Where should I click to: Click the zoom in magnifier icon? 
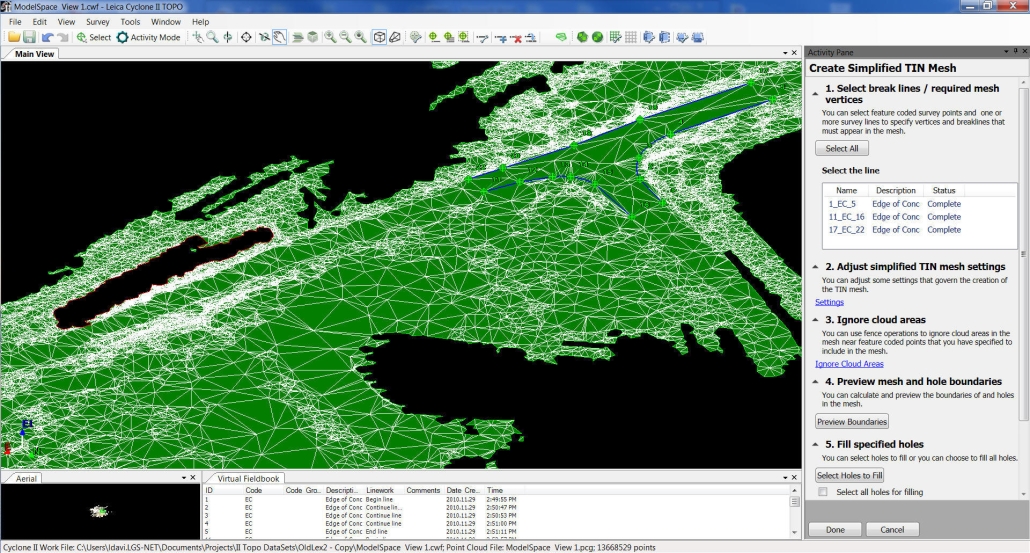[329, 37]
